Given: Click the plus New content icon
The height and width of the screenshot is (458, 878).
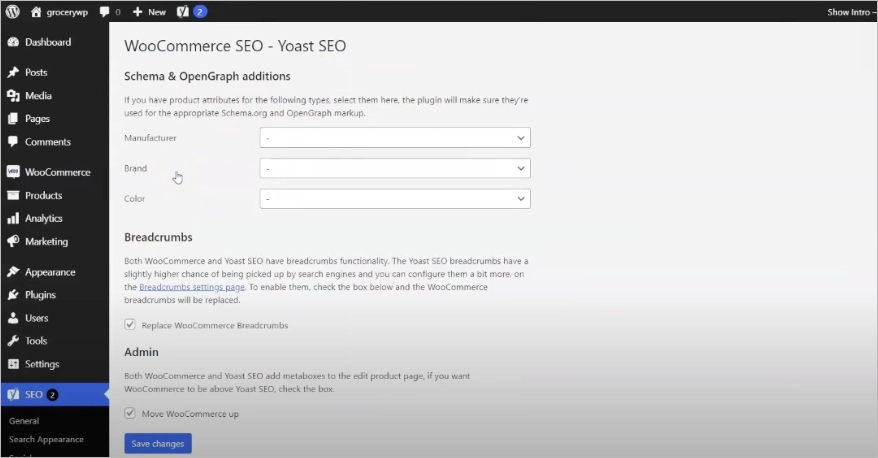Looking at the screenshot, I should 138,12.
